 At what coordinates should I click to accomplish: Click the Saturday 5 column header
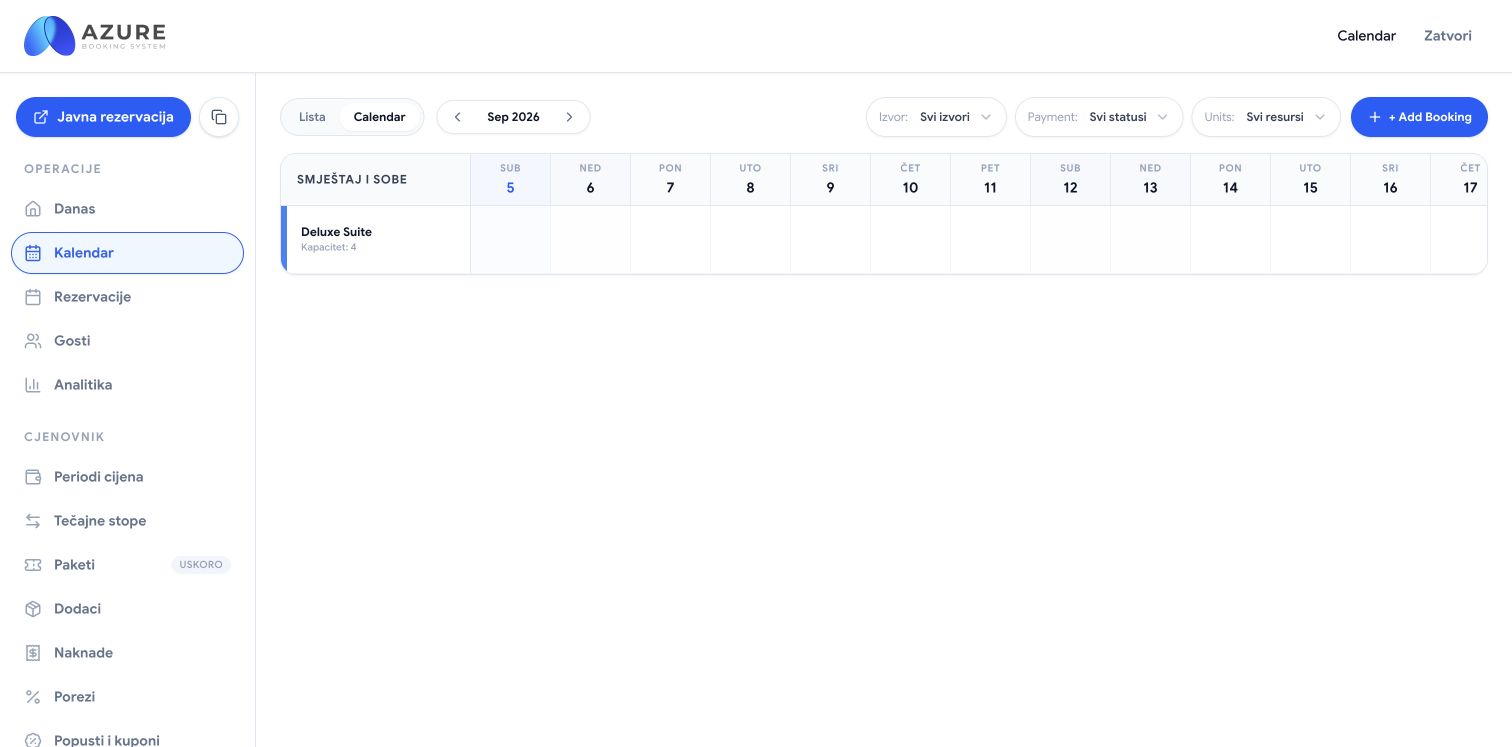(510, 179)
